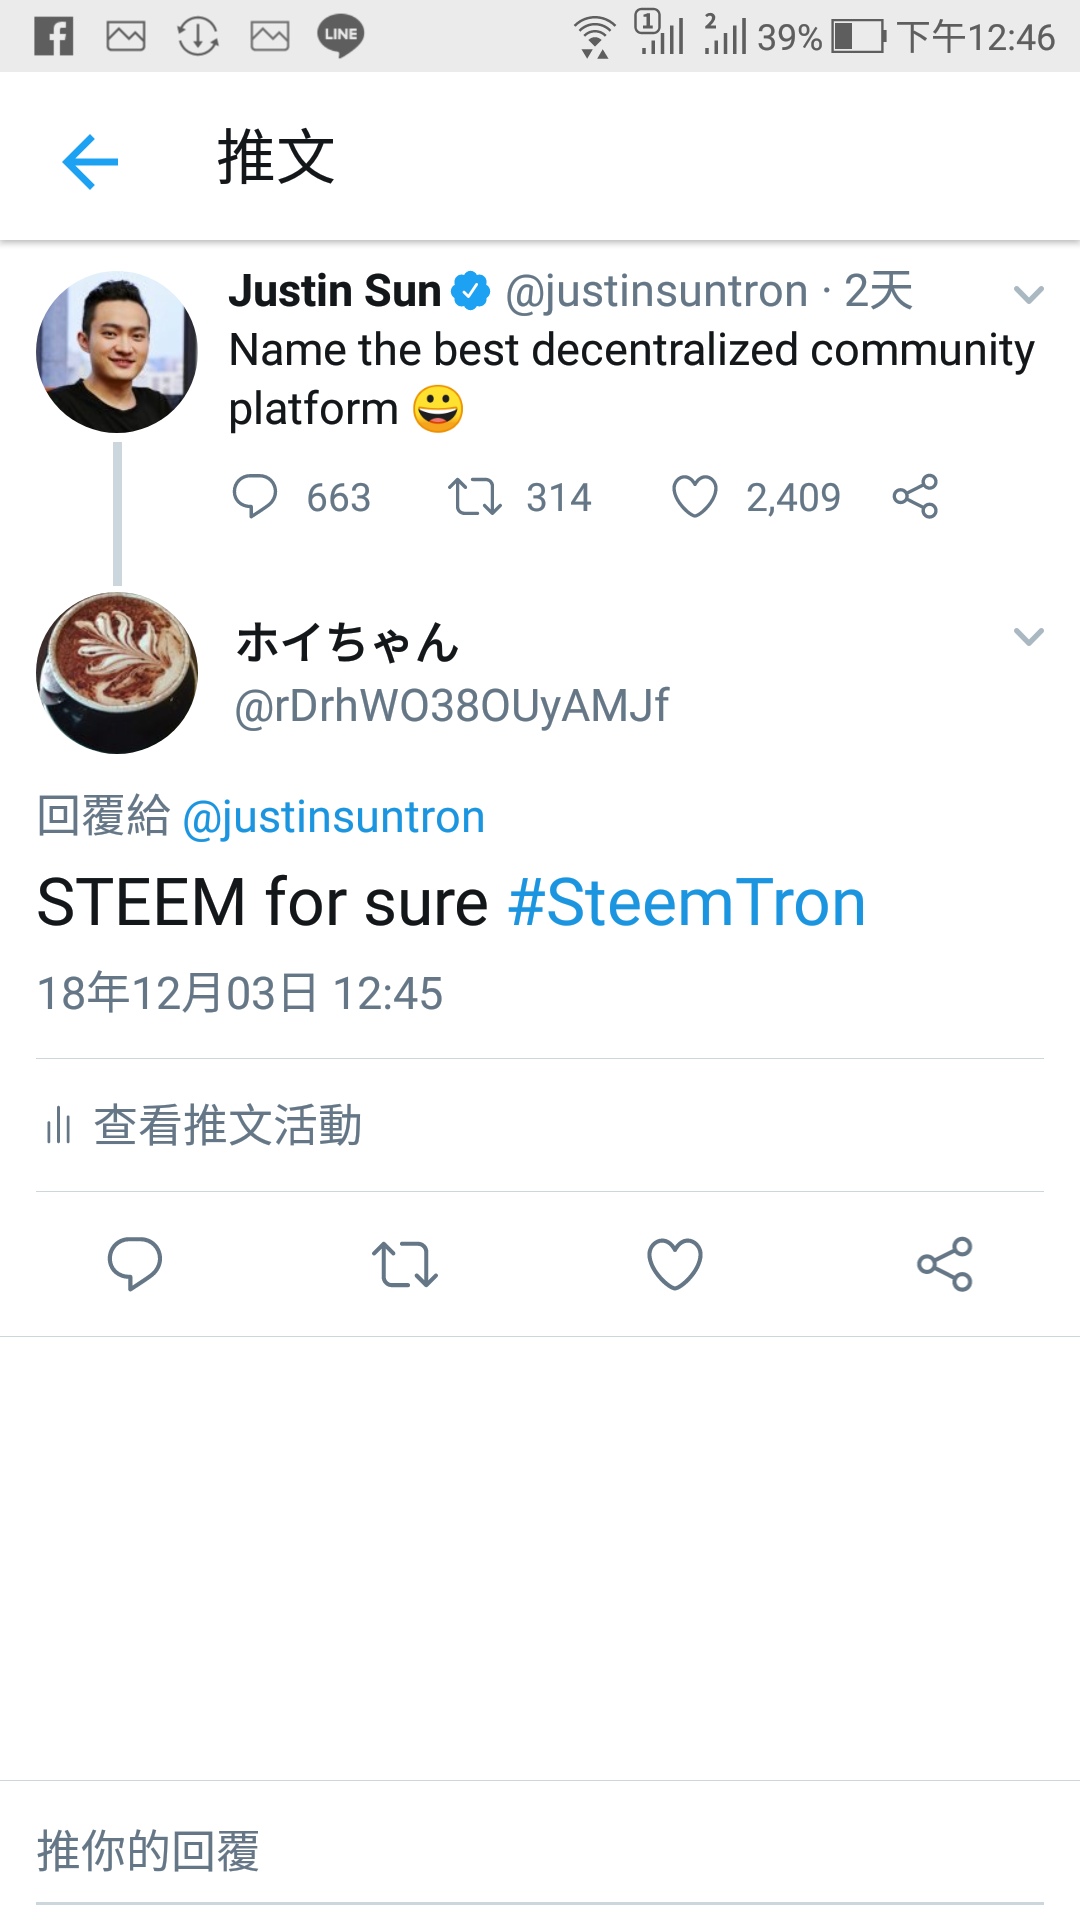Tap the LINE notification icon in status bar
Viewport: 1080px width, 1920px height.
click(340, 36)
